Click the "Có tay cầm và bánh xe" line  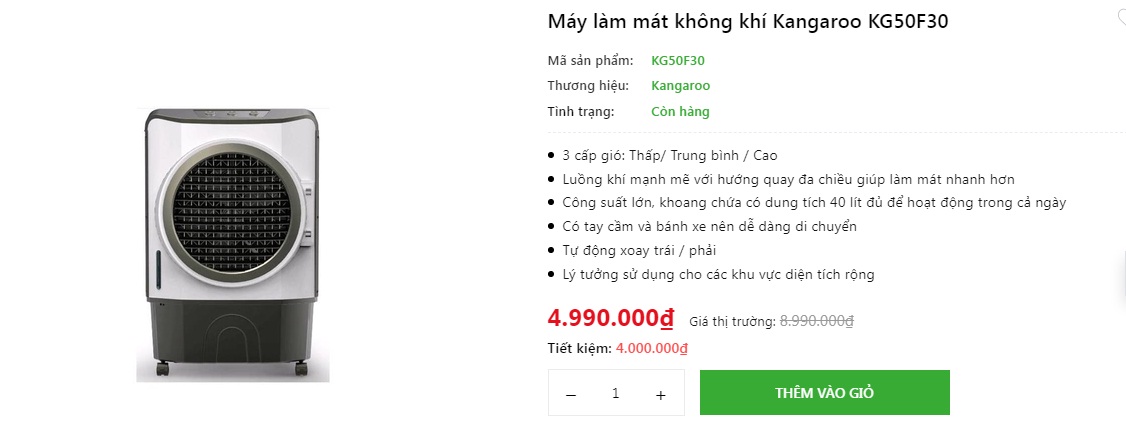(x=709, y=227)
